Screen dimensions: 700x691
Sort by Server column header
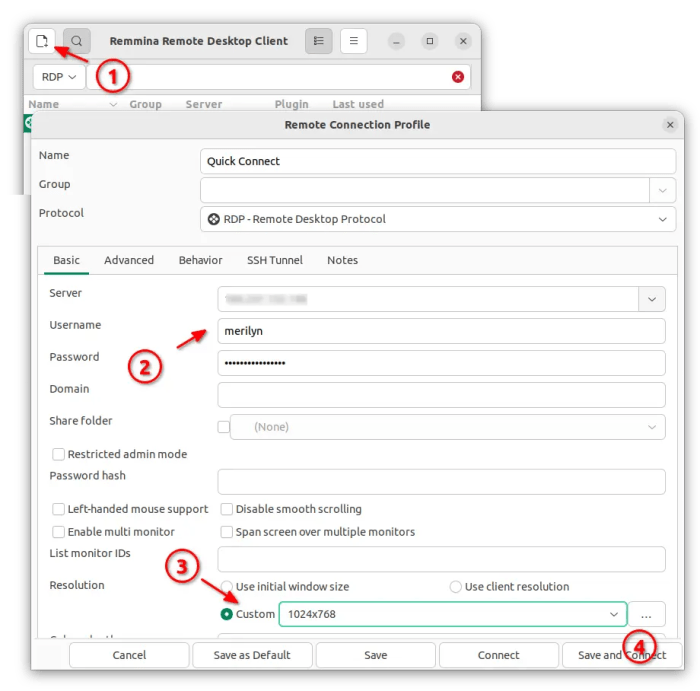204,104
